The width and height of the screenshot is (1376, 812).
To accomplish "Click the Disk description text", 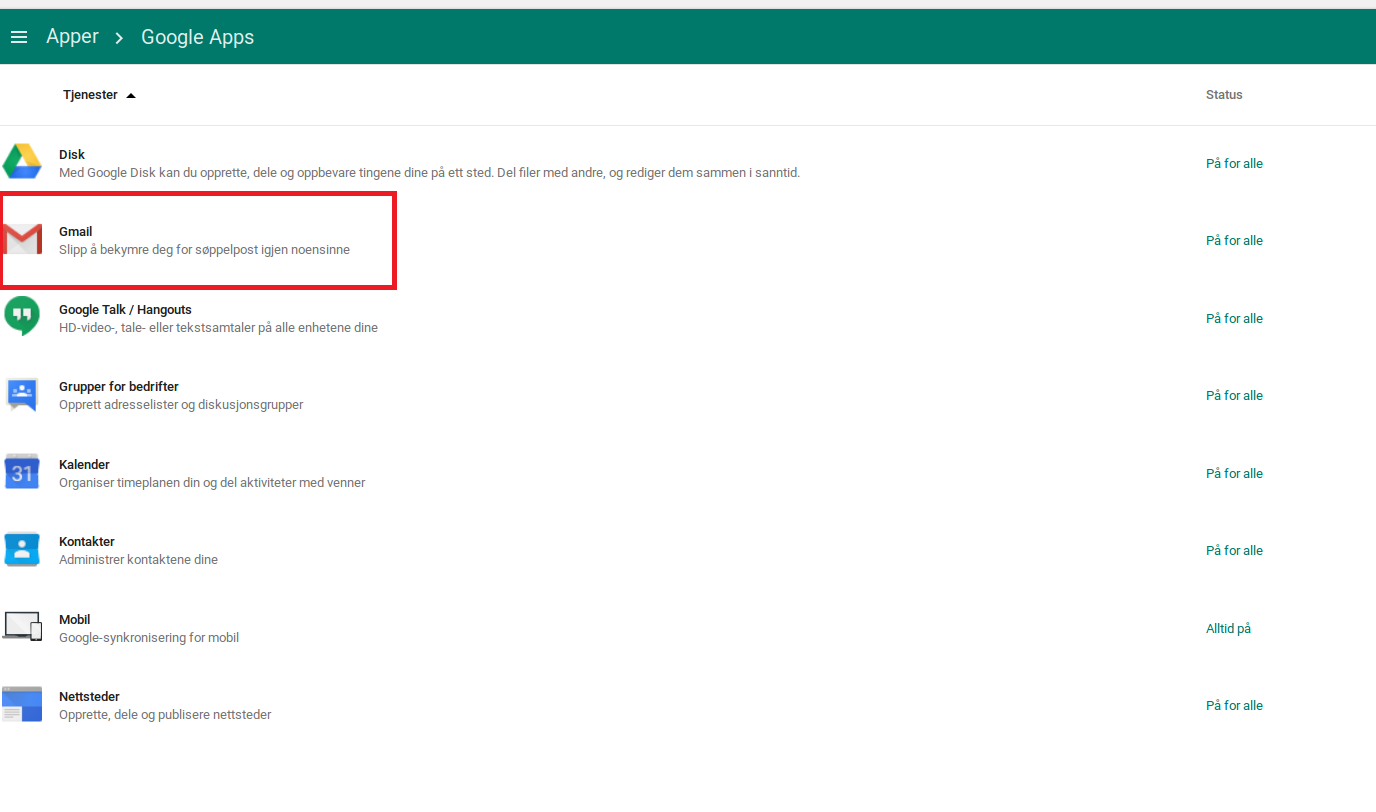I will (x=429, y=173).
